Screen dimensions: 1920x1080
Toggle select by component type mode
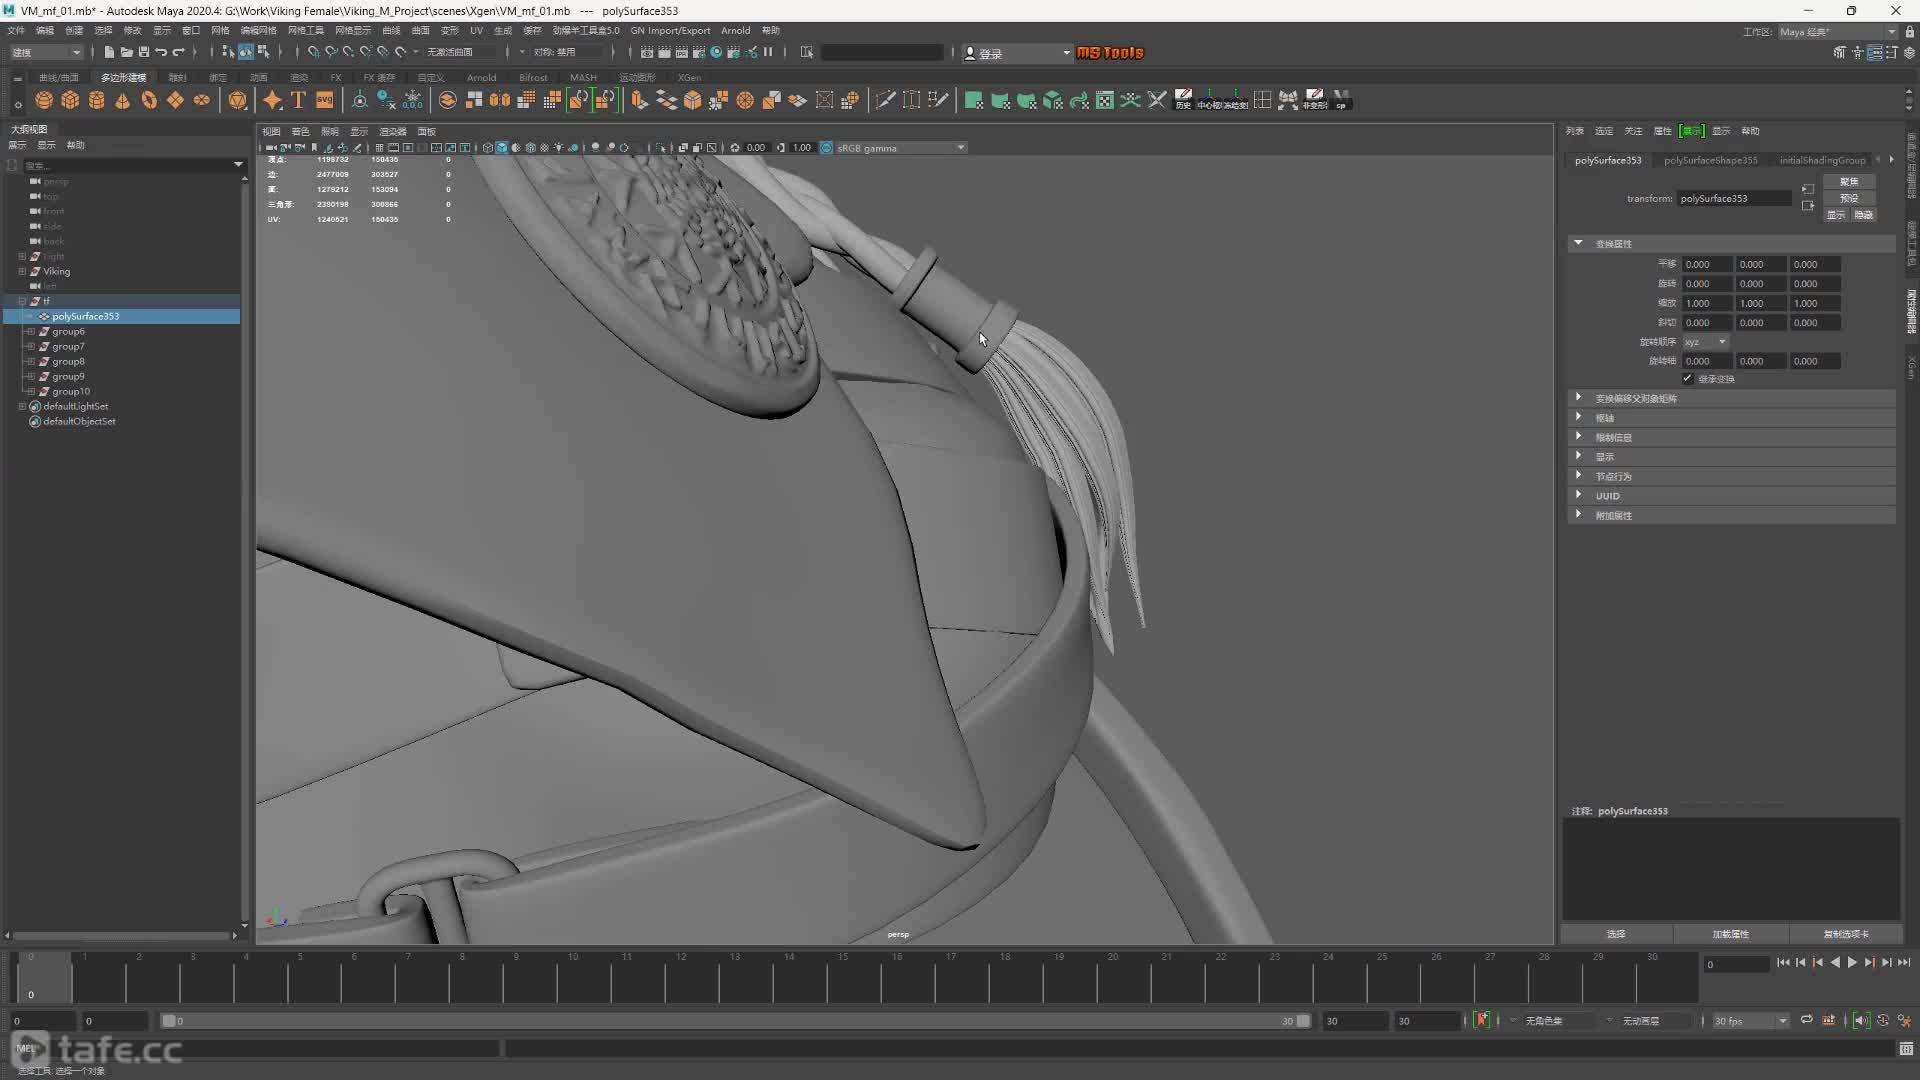click(263, 52)
